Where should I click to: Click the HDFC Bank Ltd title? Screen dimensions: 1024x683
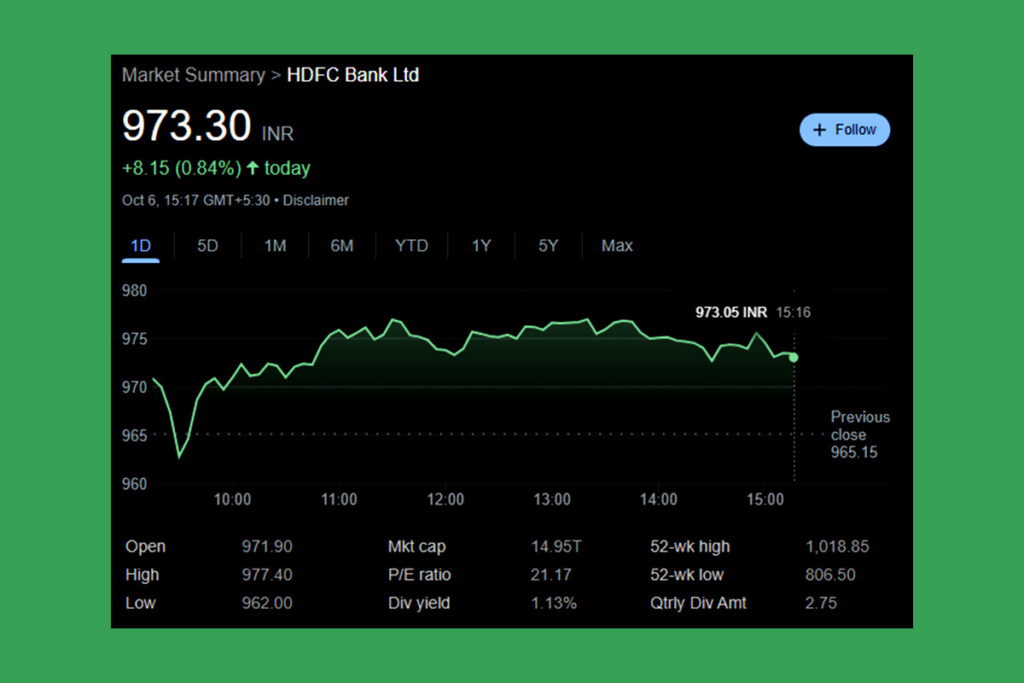tap(353, 74)
